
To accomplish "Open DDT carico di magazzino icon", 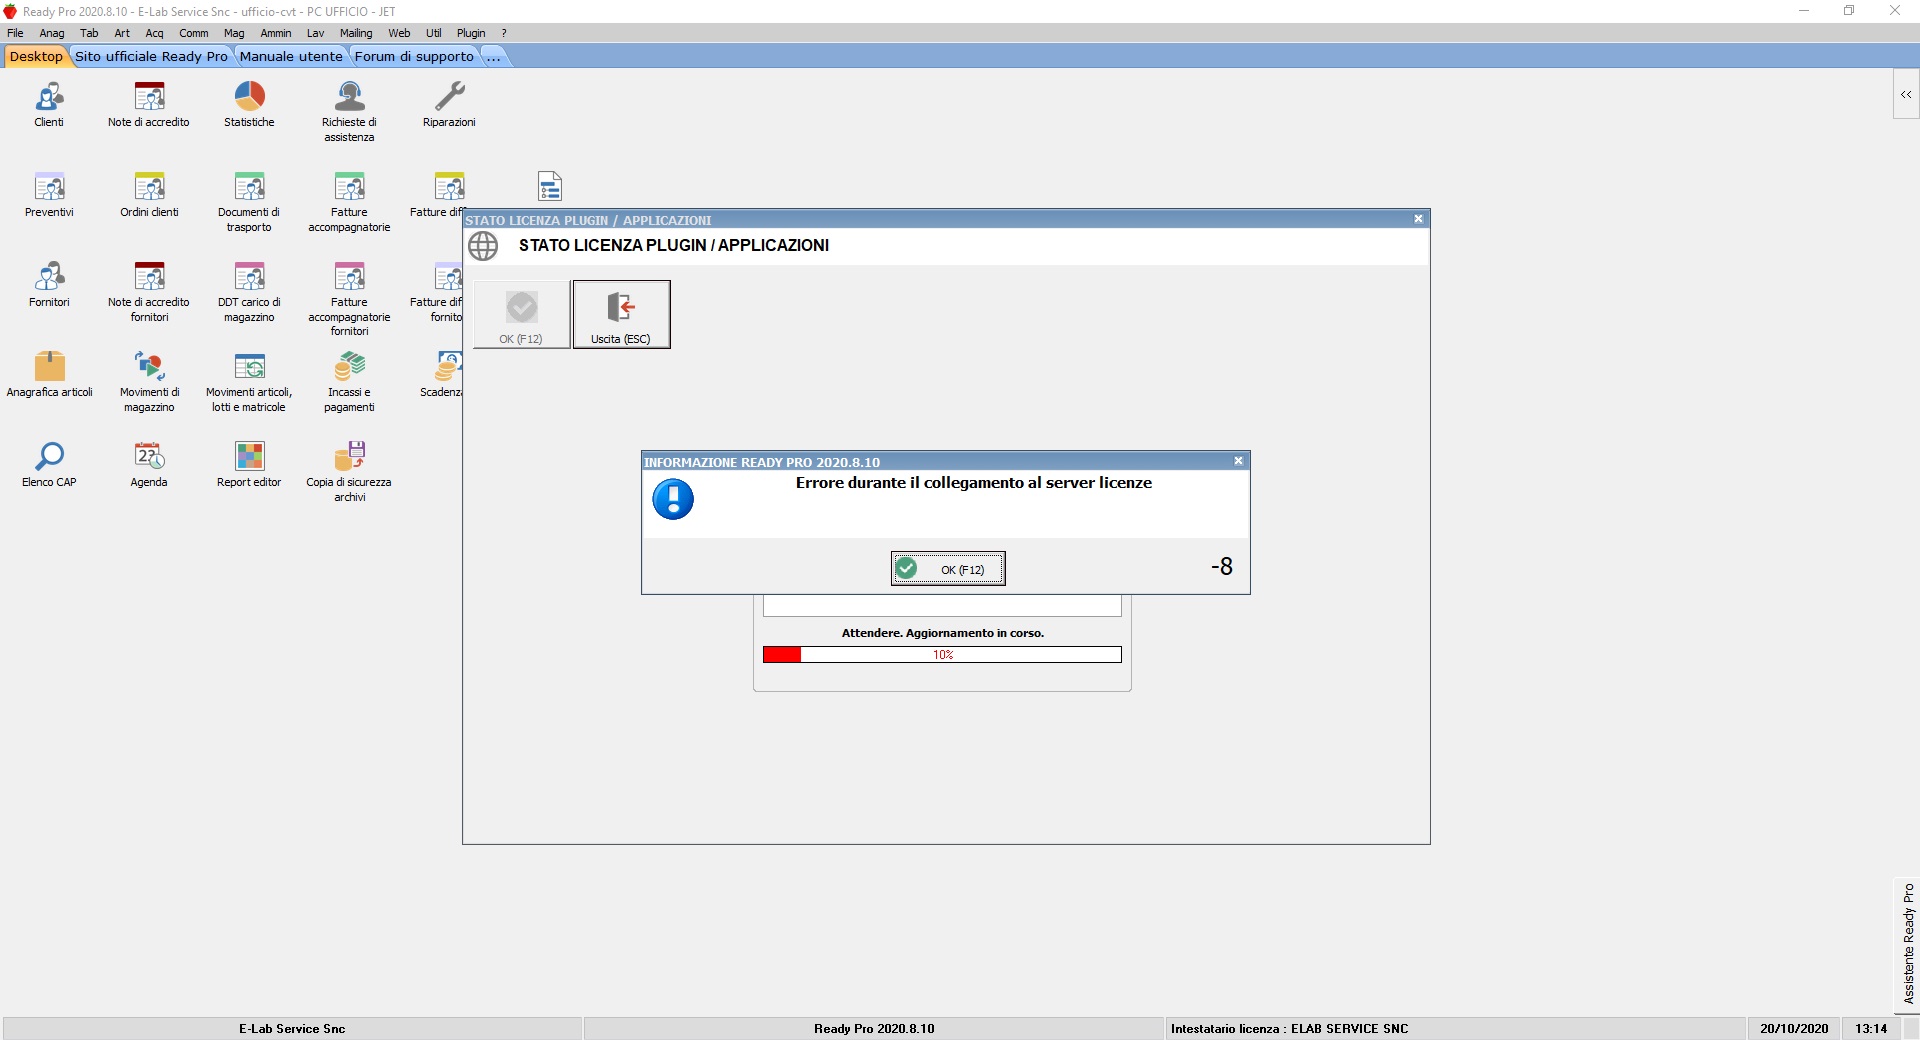I will point(249,291).
